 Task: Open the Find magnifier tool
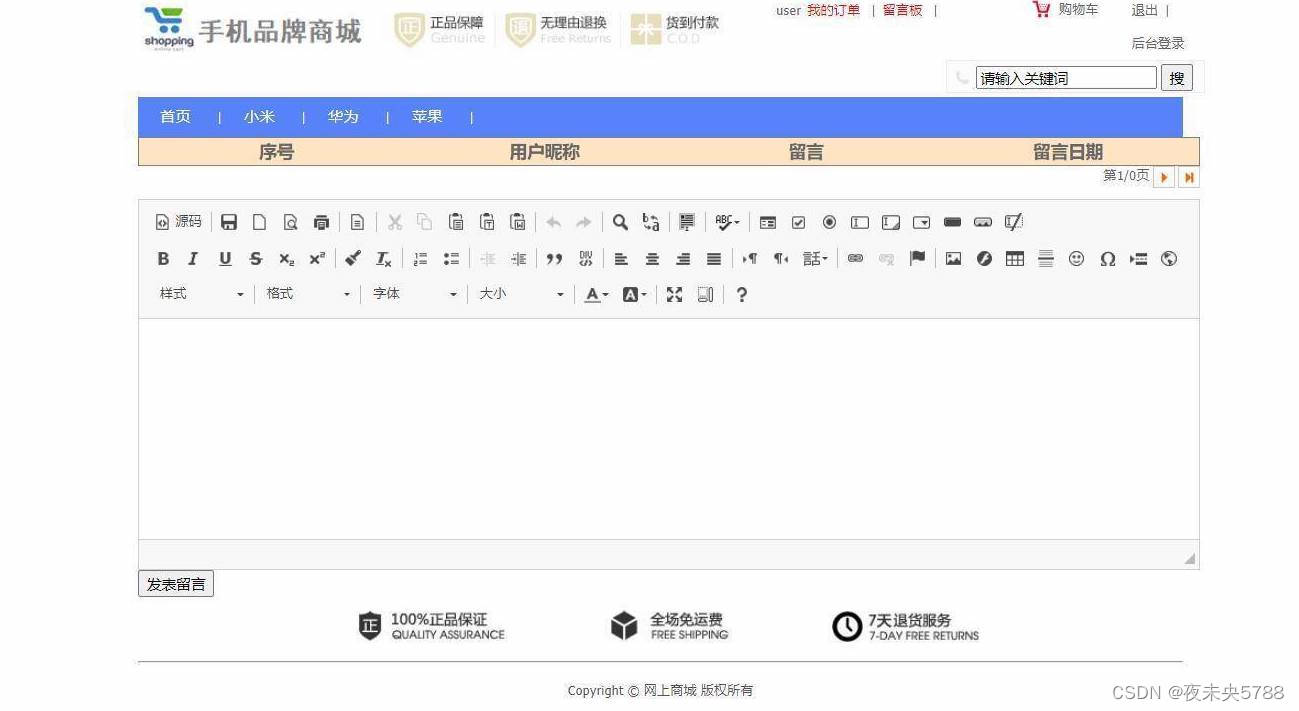620,222
